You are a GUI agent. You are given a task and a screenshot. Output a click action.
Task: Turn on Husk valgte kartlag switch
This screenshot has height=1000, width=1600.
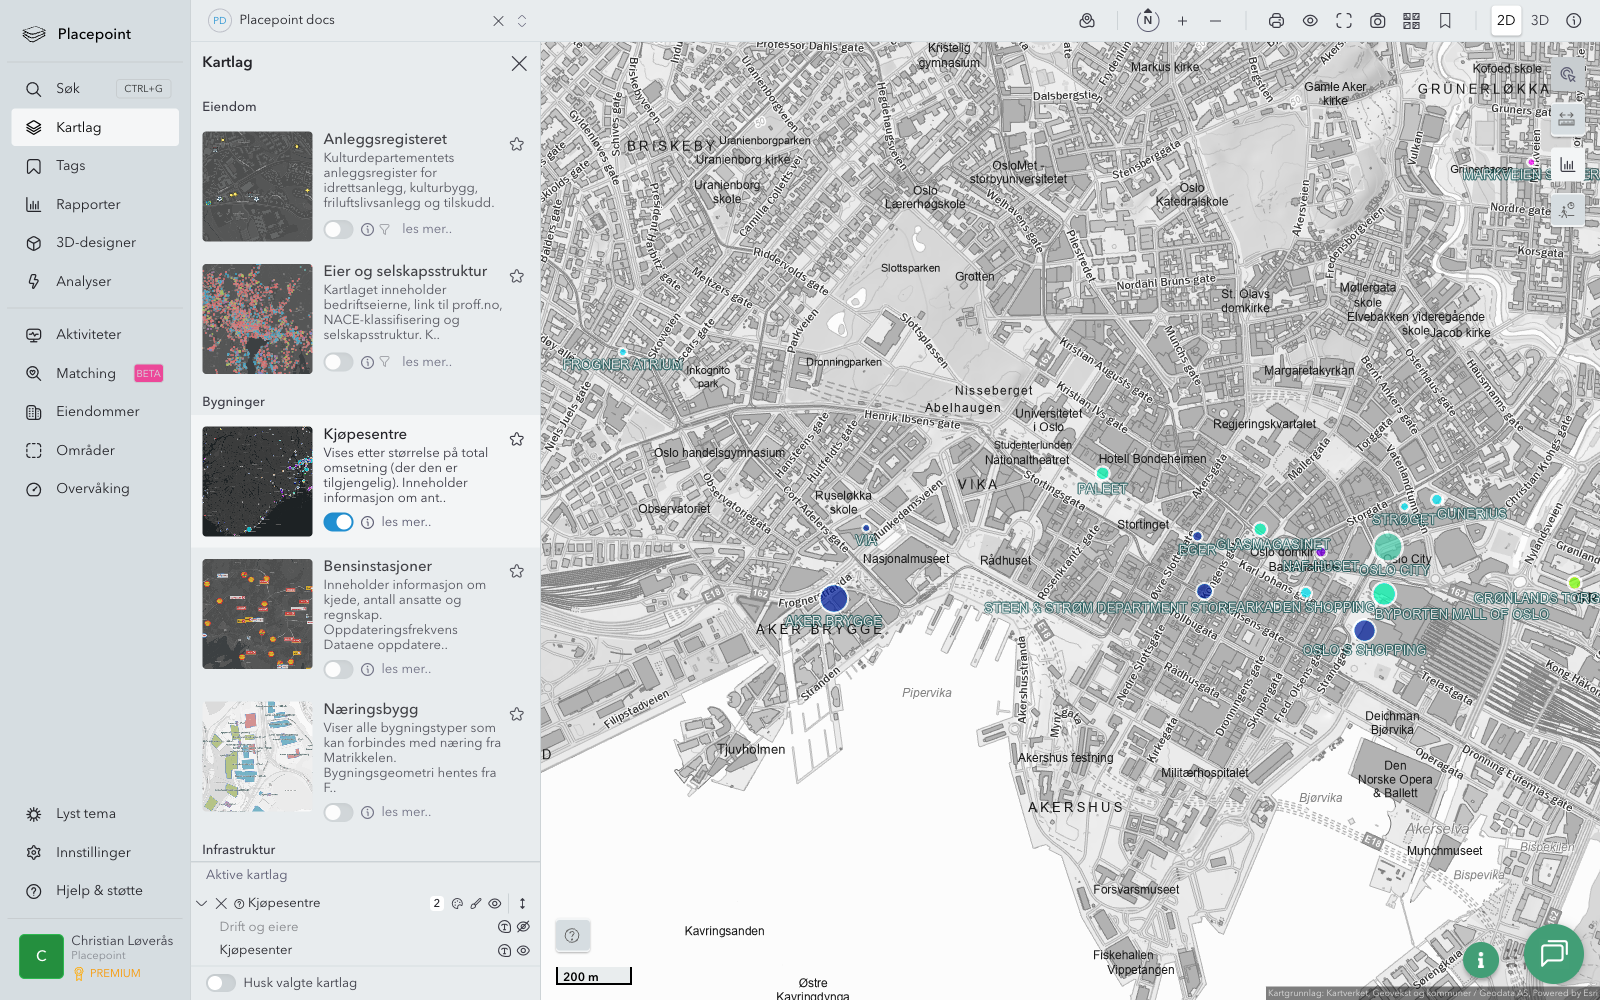coord(221,983)
